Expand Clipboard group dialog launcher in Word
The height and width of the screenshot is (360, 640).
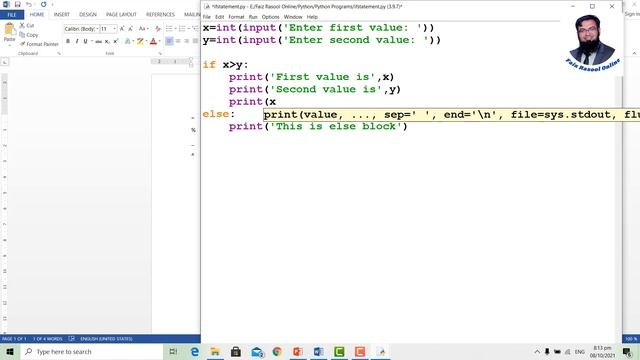pyautogui.click(x=59, y=53)
